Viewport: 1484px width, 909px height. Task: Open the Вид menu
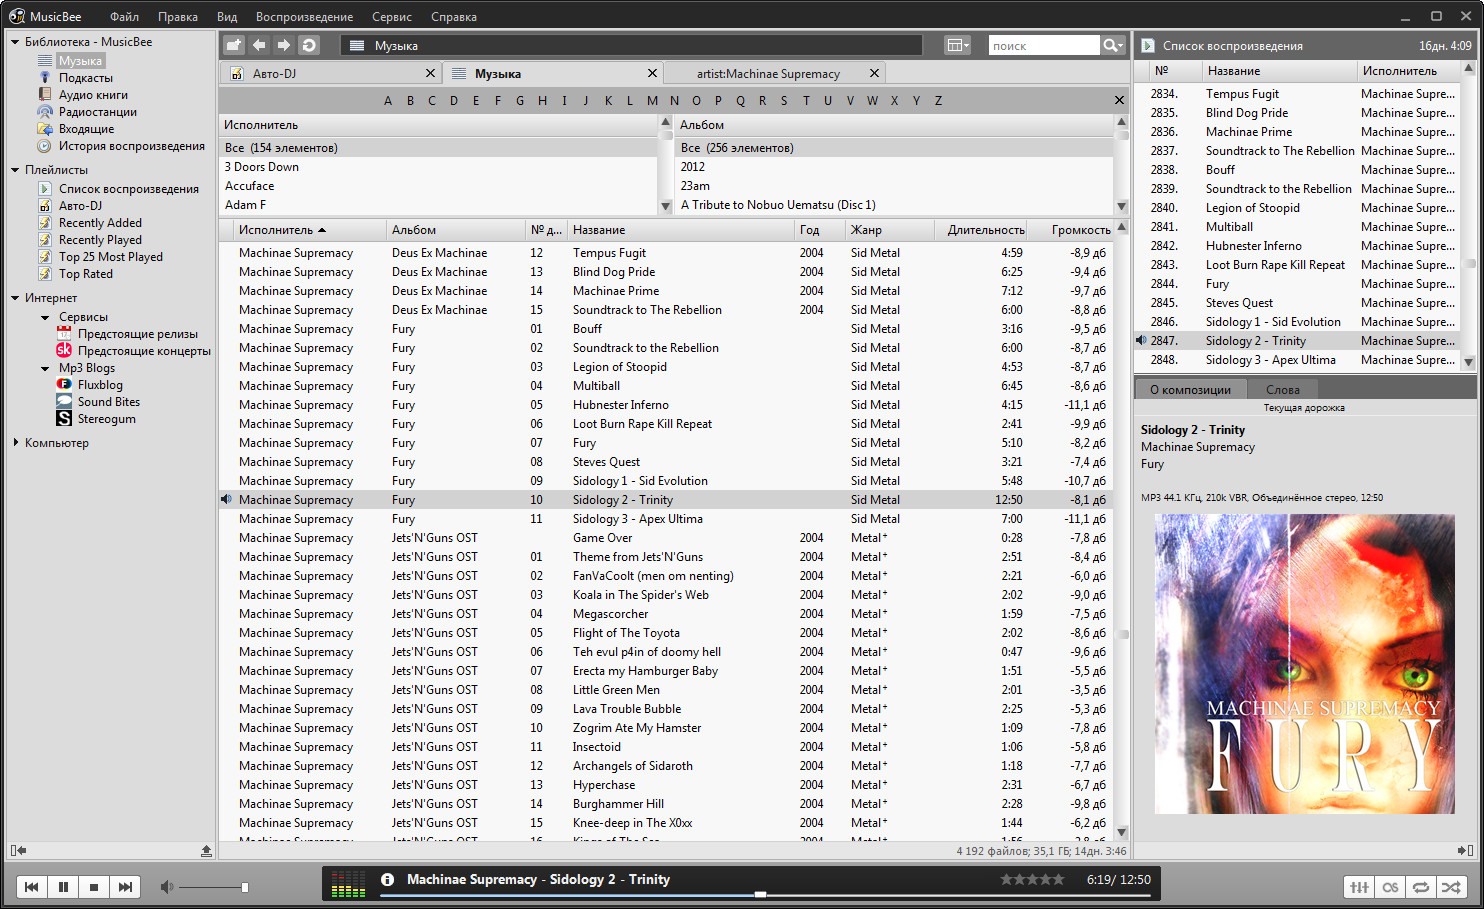pyautogui.click(x=227, y=17)
